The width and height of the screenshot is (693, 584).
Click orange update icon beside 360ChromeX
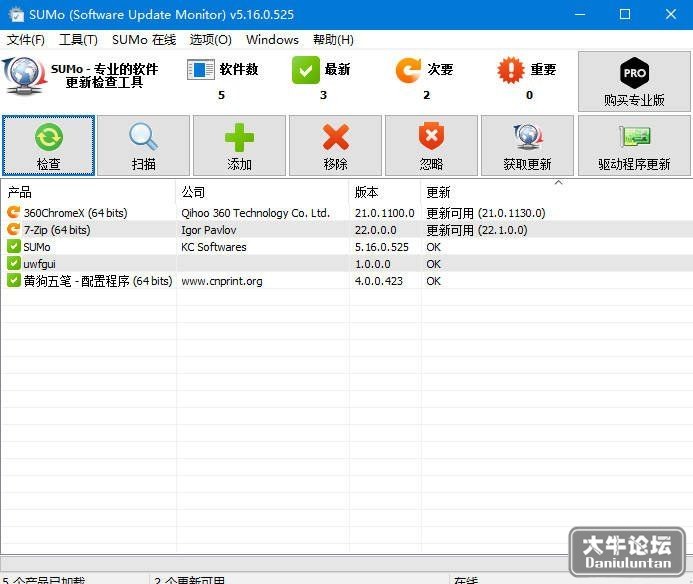point(13,213)
